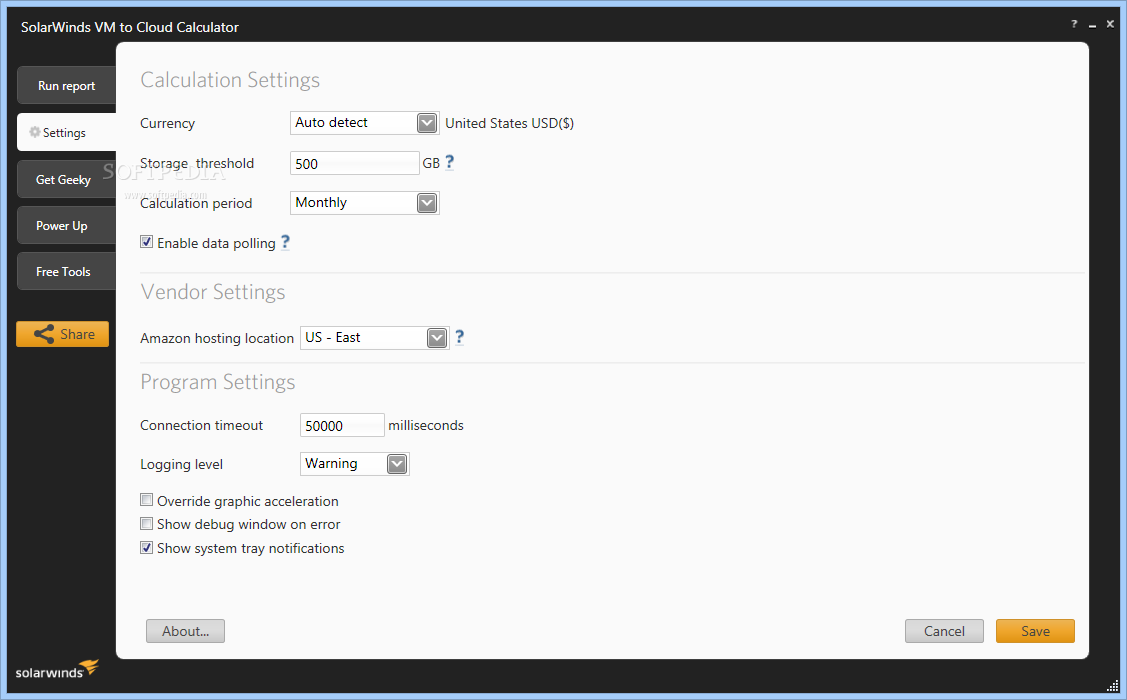
Task: Click the milliseconds label
Action: [x=426, y=425]
